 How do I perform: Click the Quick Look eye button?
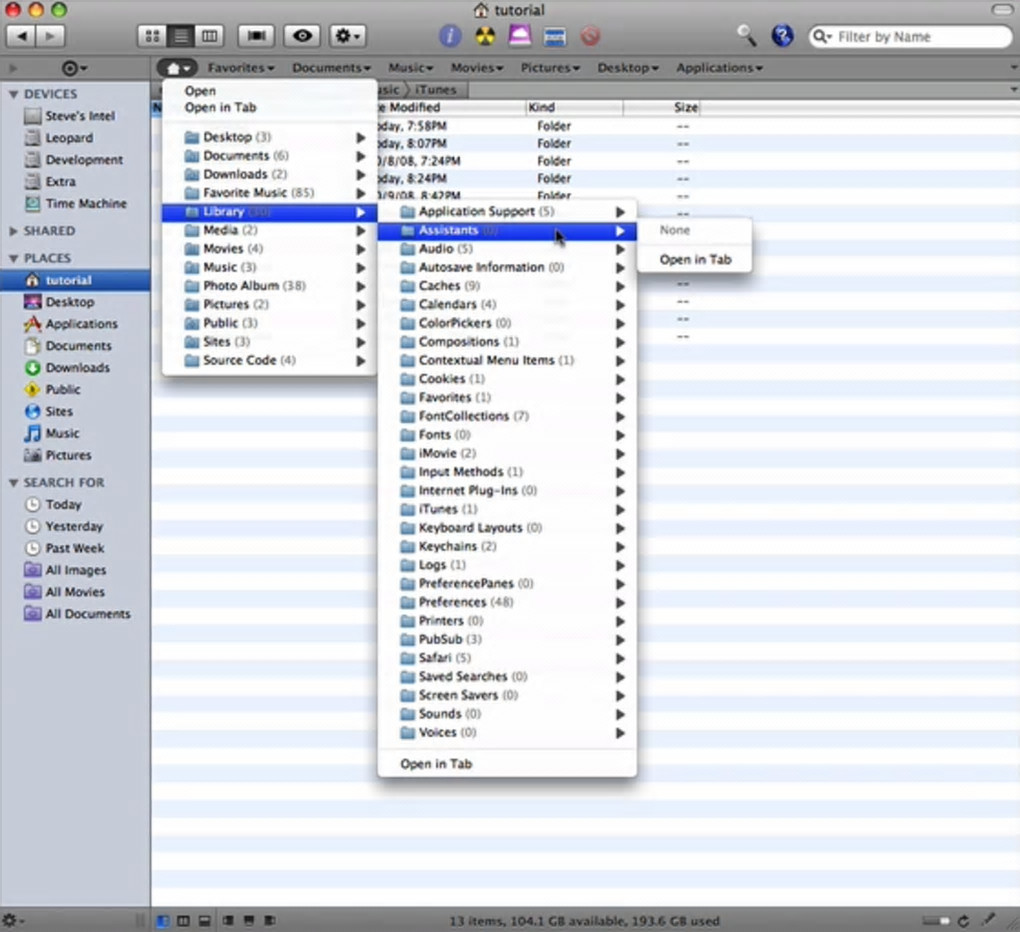point(302,36)
